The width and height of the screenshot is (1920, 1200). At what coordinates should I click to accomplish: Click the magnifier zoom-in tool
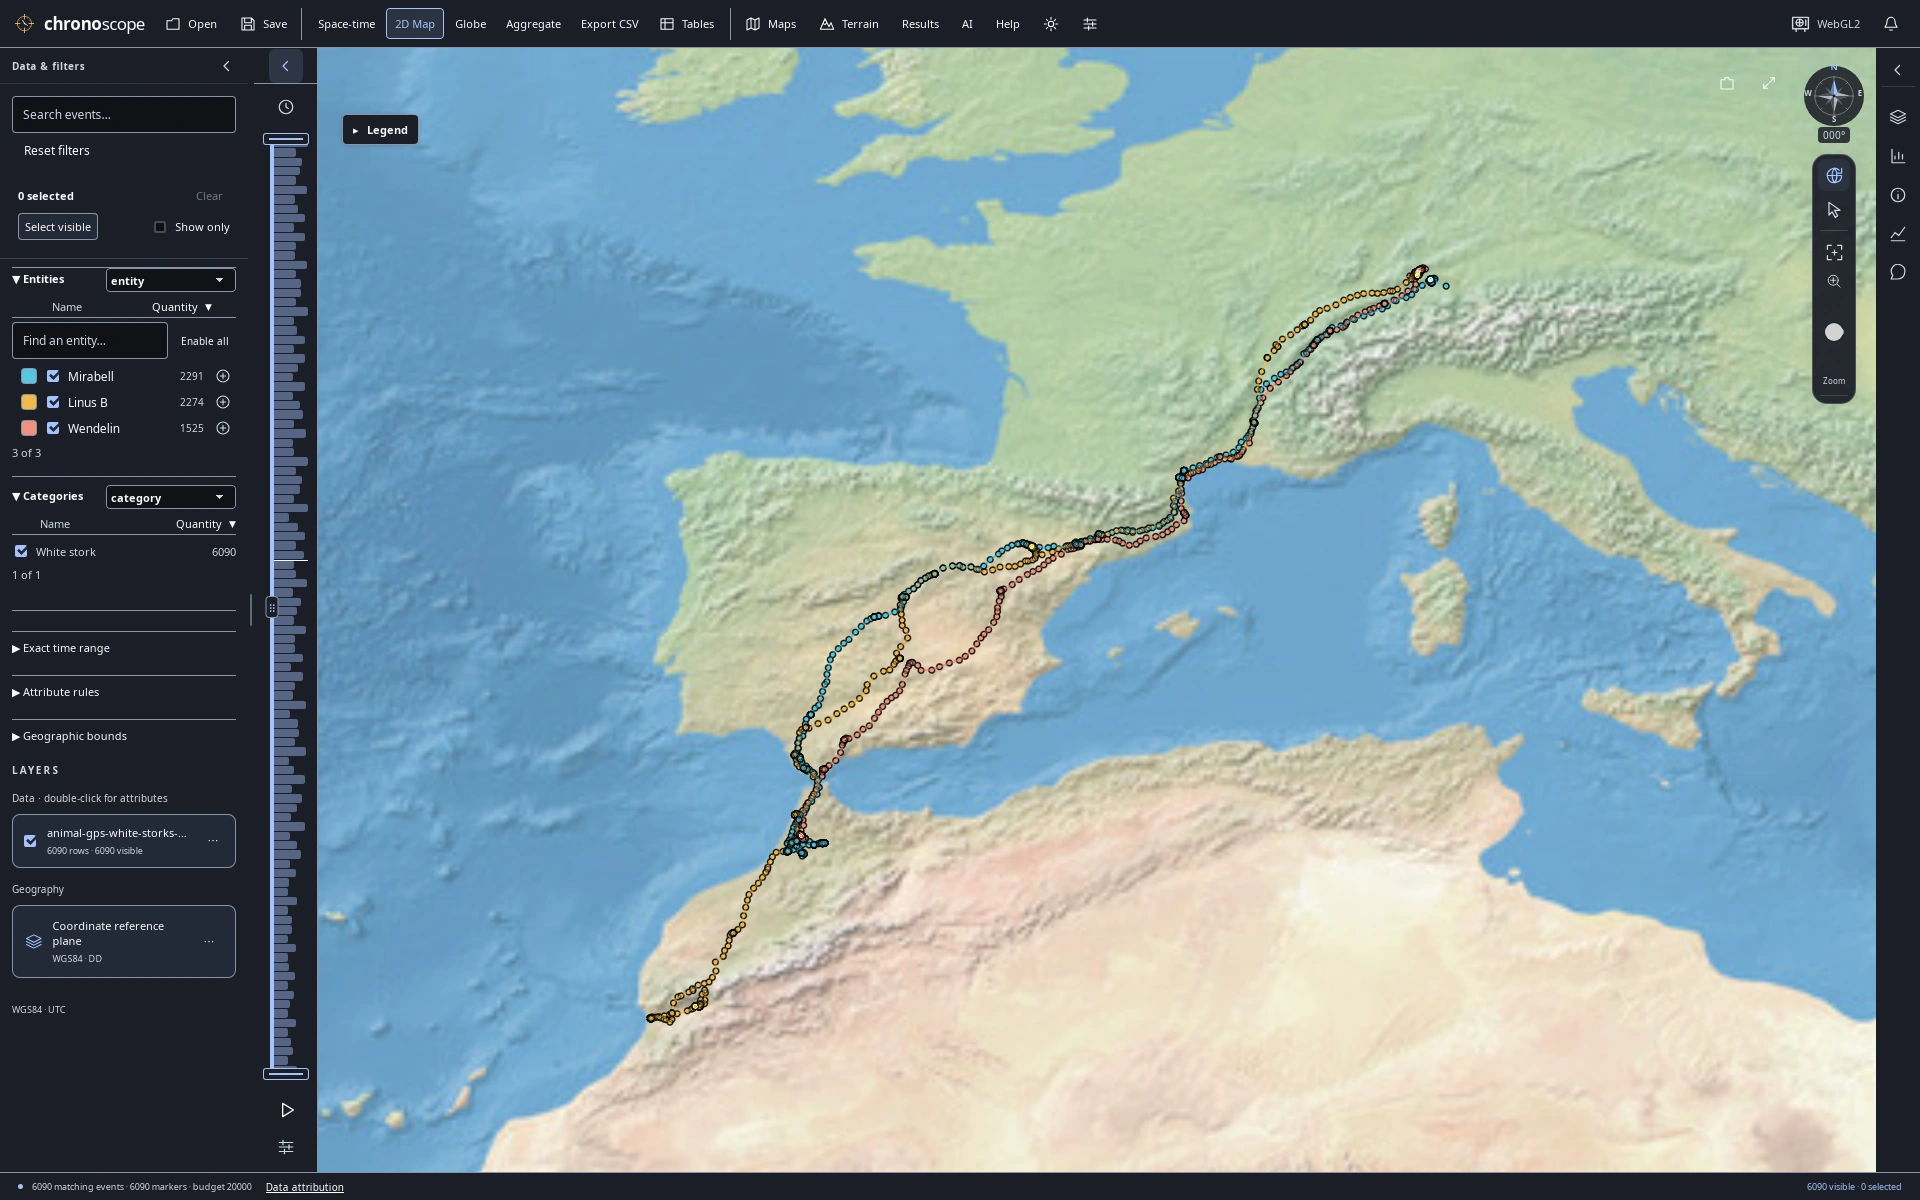tap(1834, 282)
